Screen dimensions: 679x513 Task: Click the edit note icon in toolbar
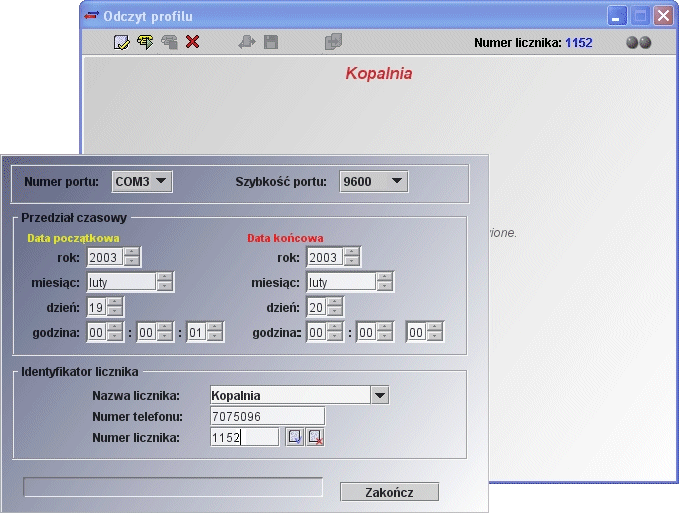tap(122, 42)
